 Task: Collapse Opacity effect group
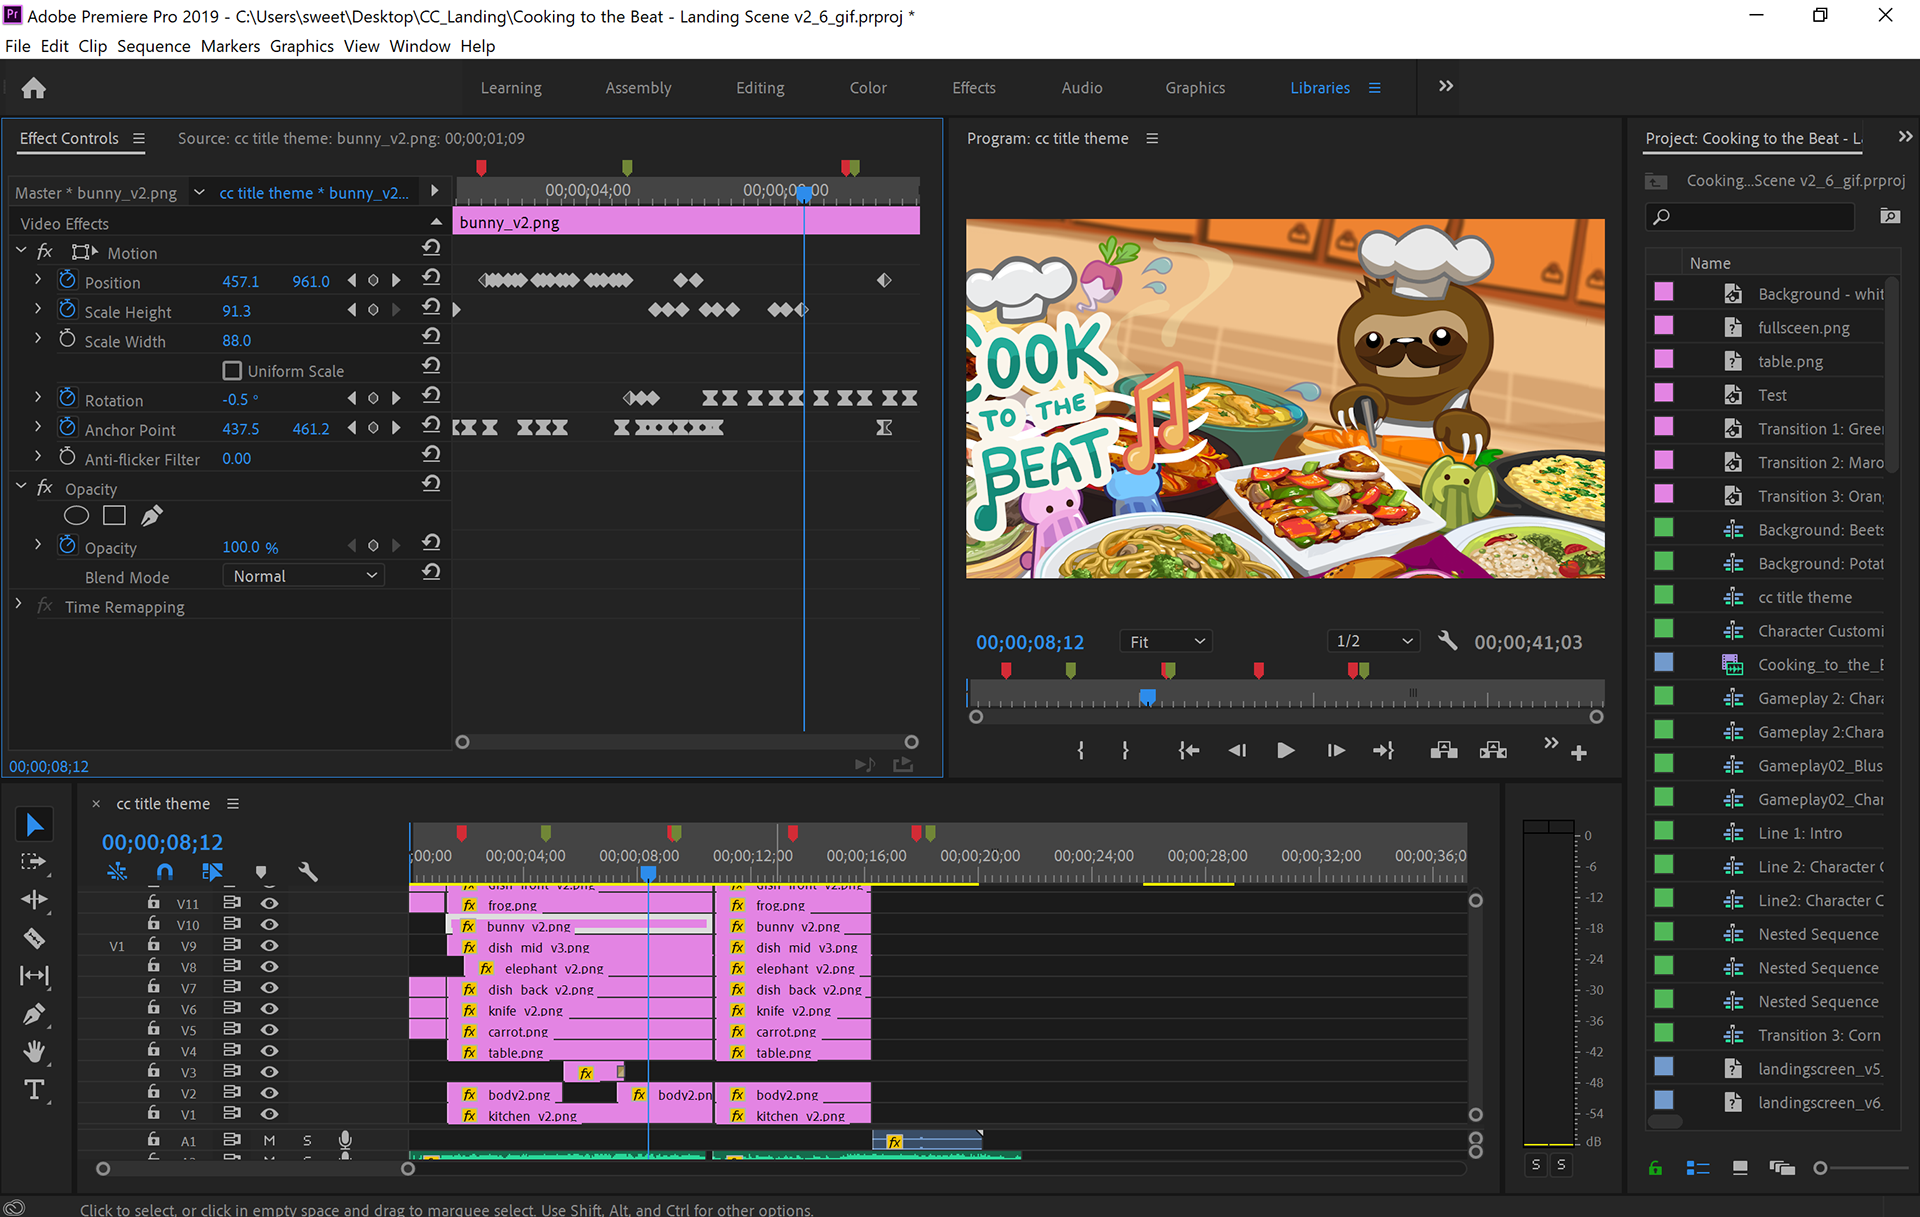pos(21,487)
